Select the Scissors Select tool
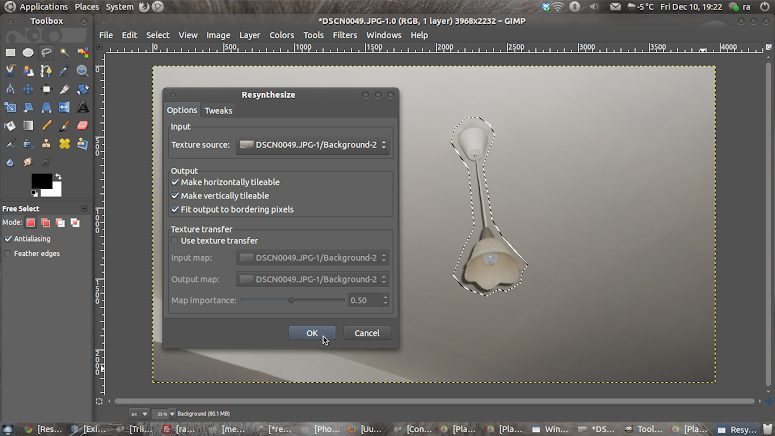The image size is (775, 436). point(10,71)
